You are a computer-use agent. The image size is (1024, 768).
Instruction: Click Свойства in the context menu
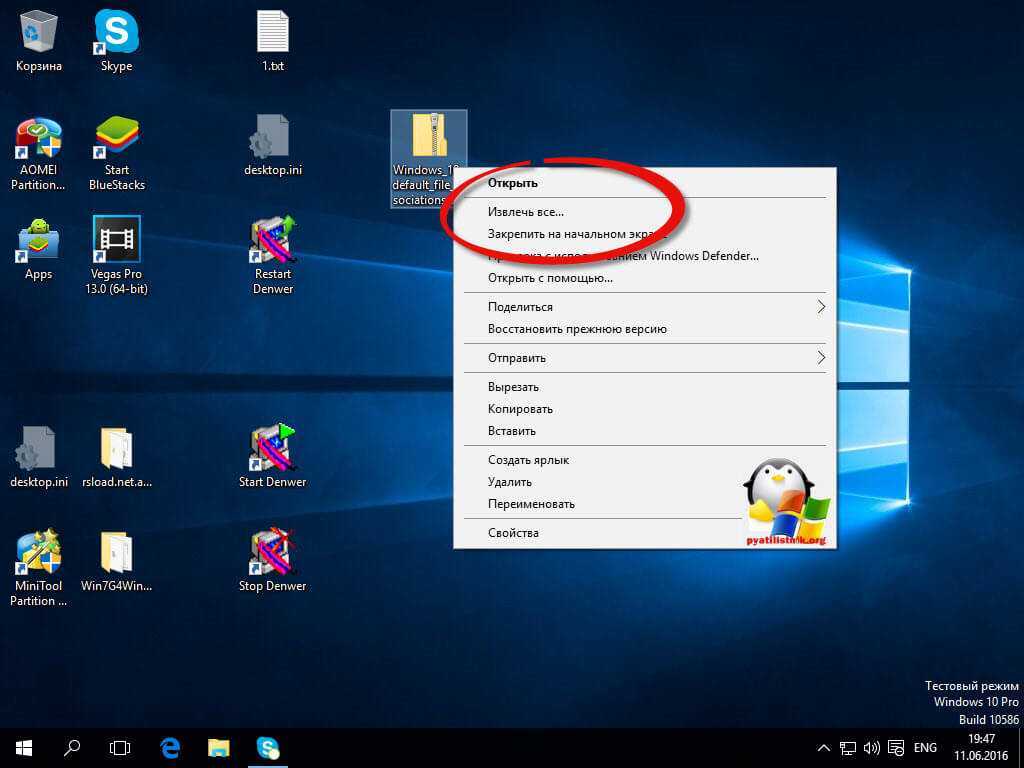click(x=513, y=533)
